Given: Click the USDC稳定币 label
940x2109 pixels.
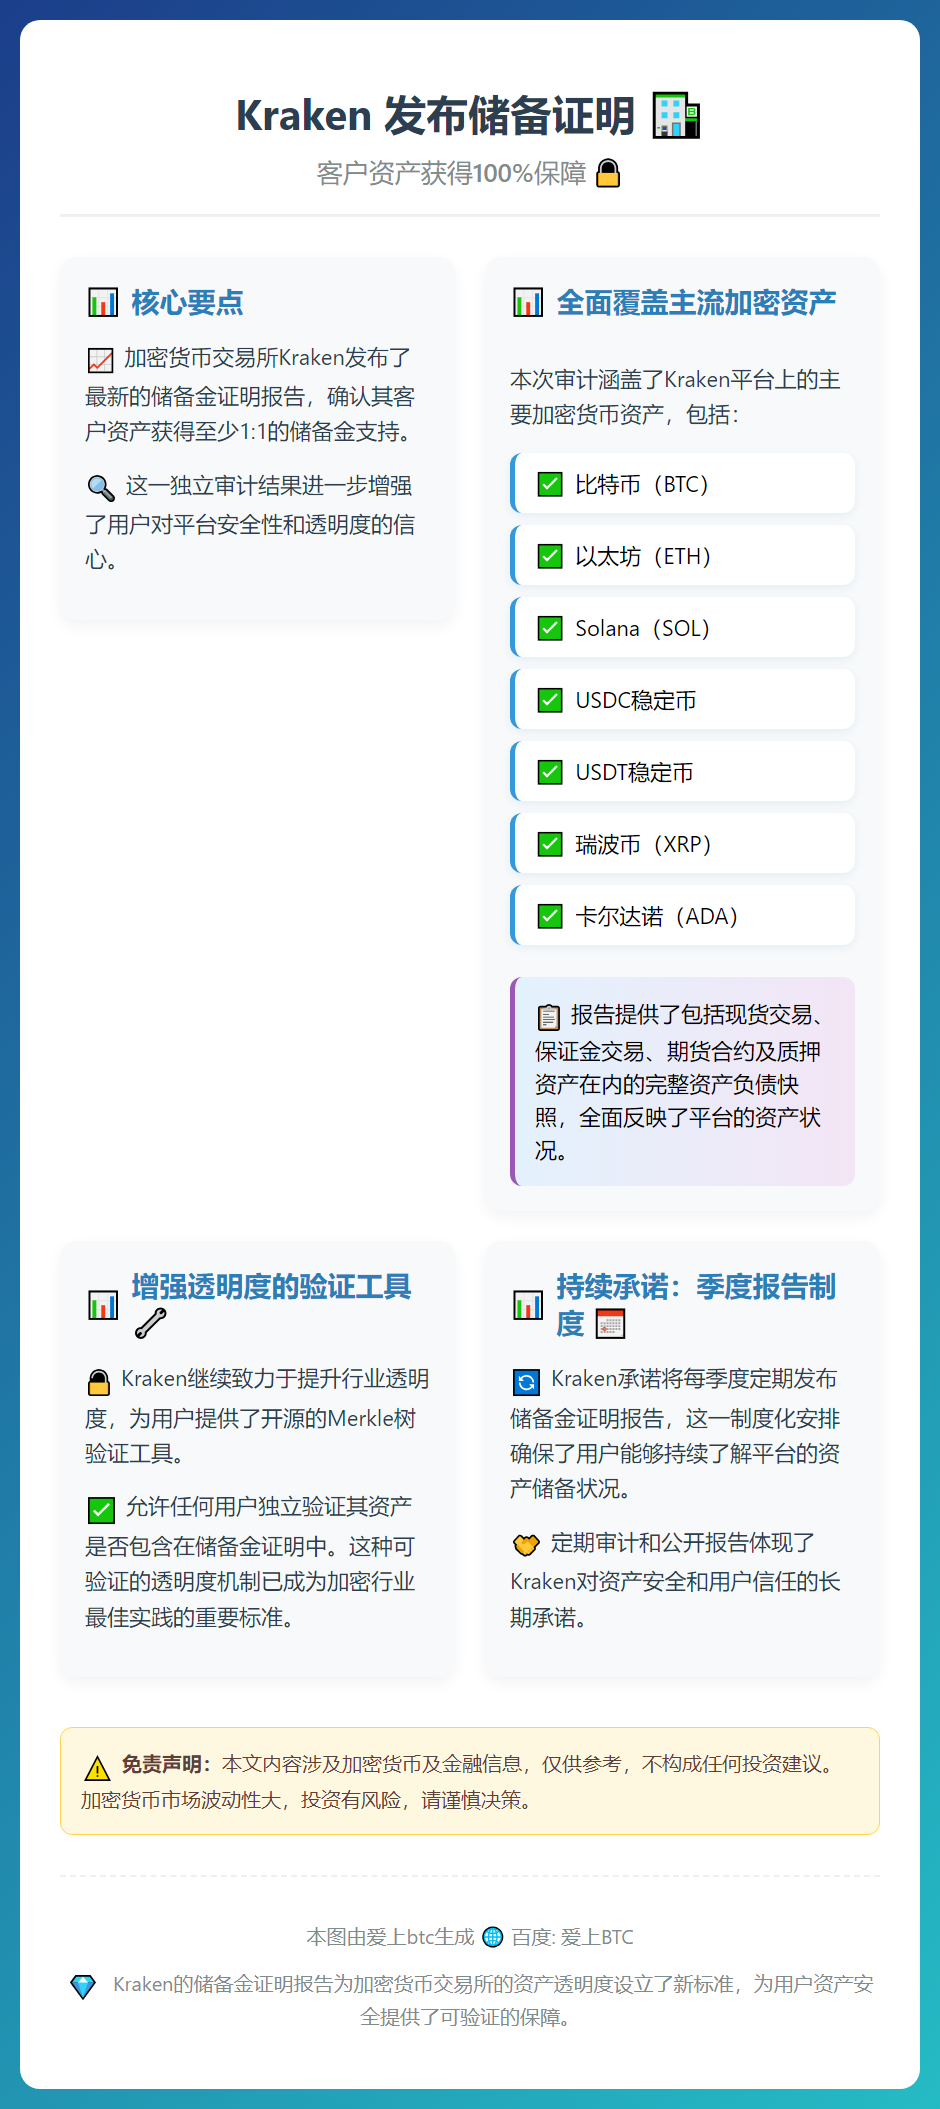Looking at the screenshot, I should (x=636, y=700).
